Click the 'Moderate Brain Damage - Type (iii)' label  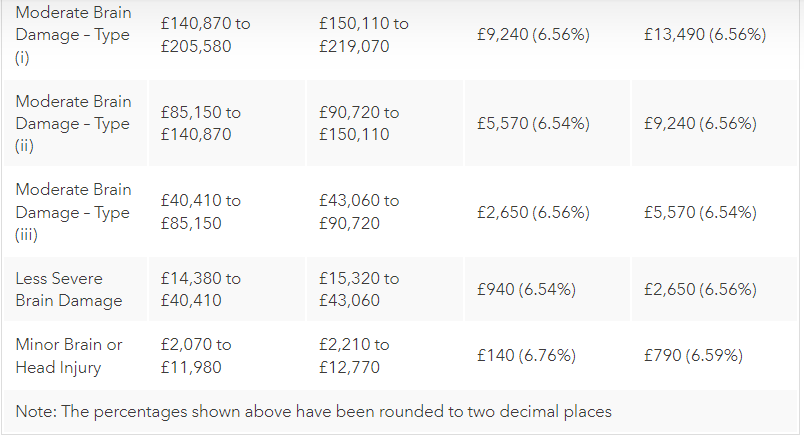click(x=73, y=212)
